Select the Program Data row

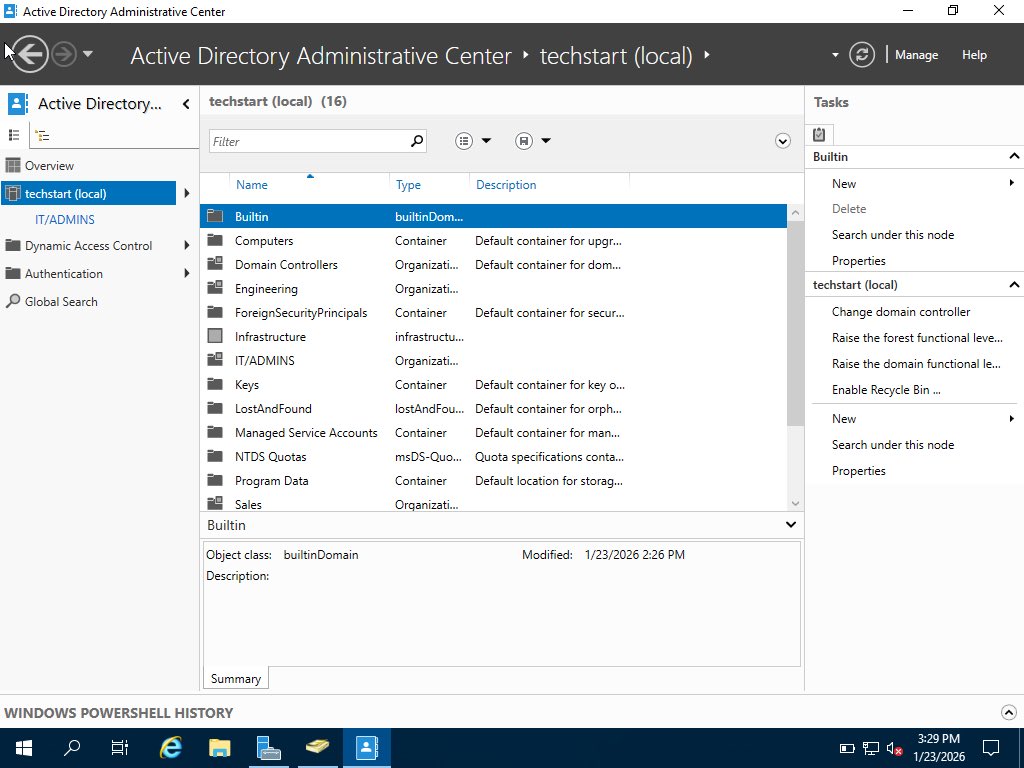[494, 481]
